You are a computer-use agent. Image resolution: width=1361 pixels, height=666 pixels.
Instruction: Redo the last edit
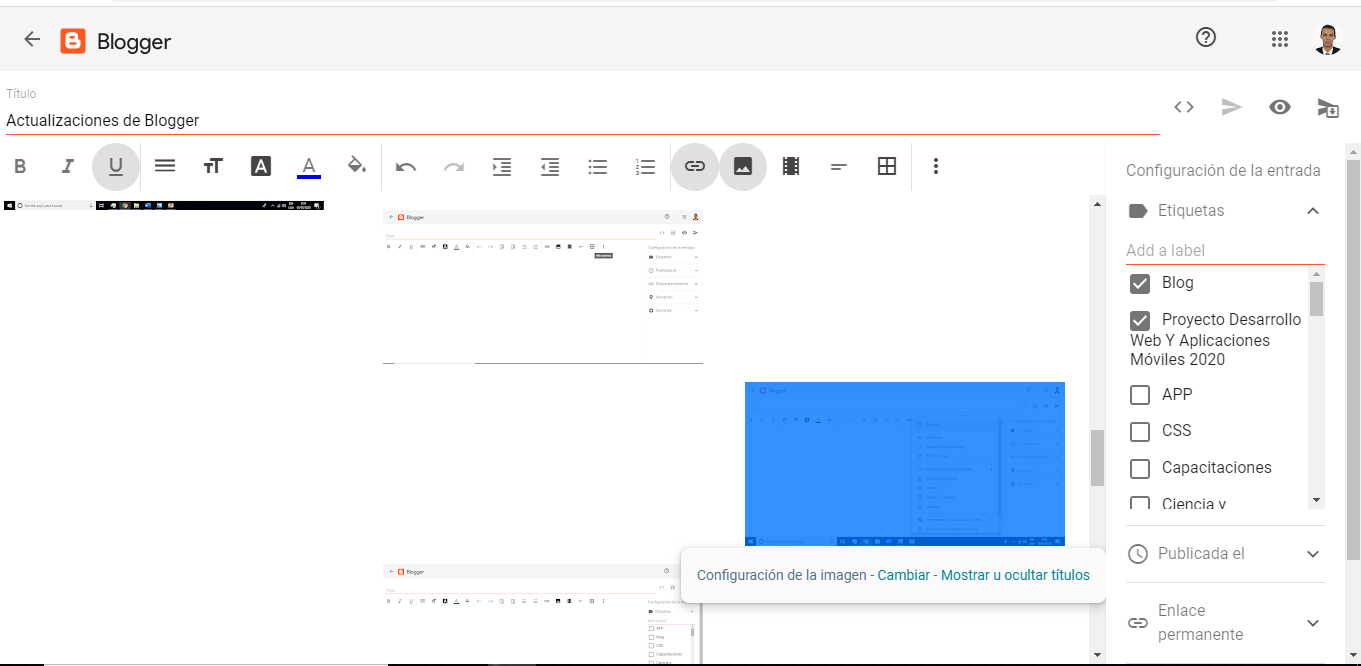[454, 167]
